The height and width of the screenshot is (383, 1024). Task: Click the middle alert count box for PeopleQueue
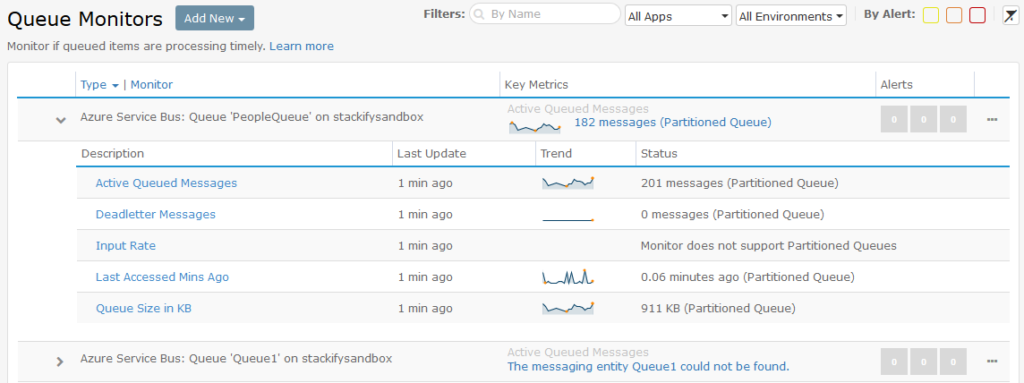923,120
